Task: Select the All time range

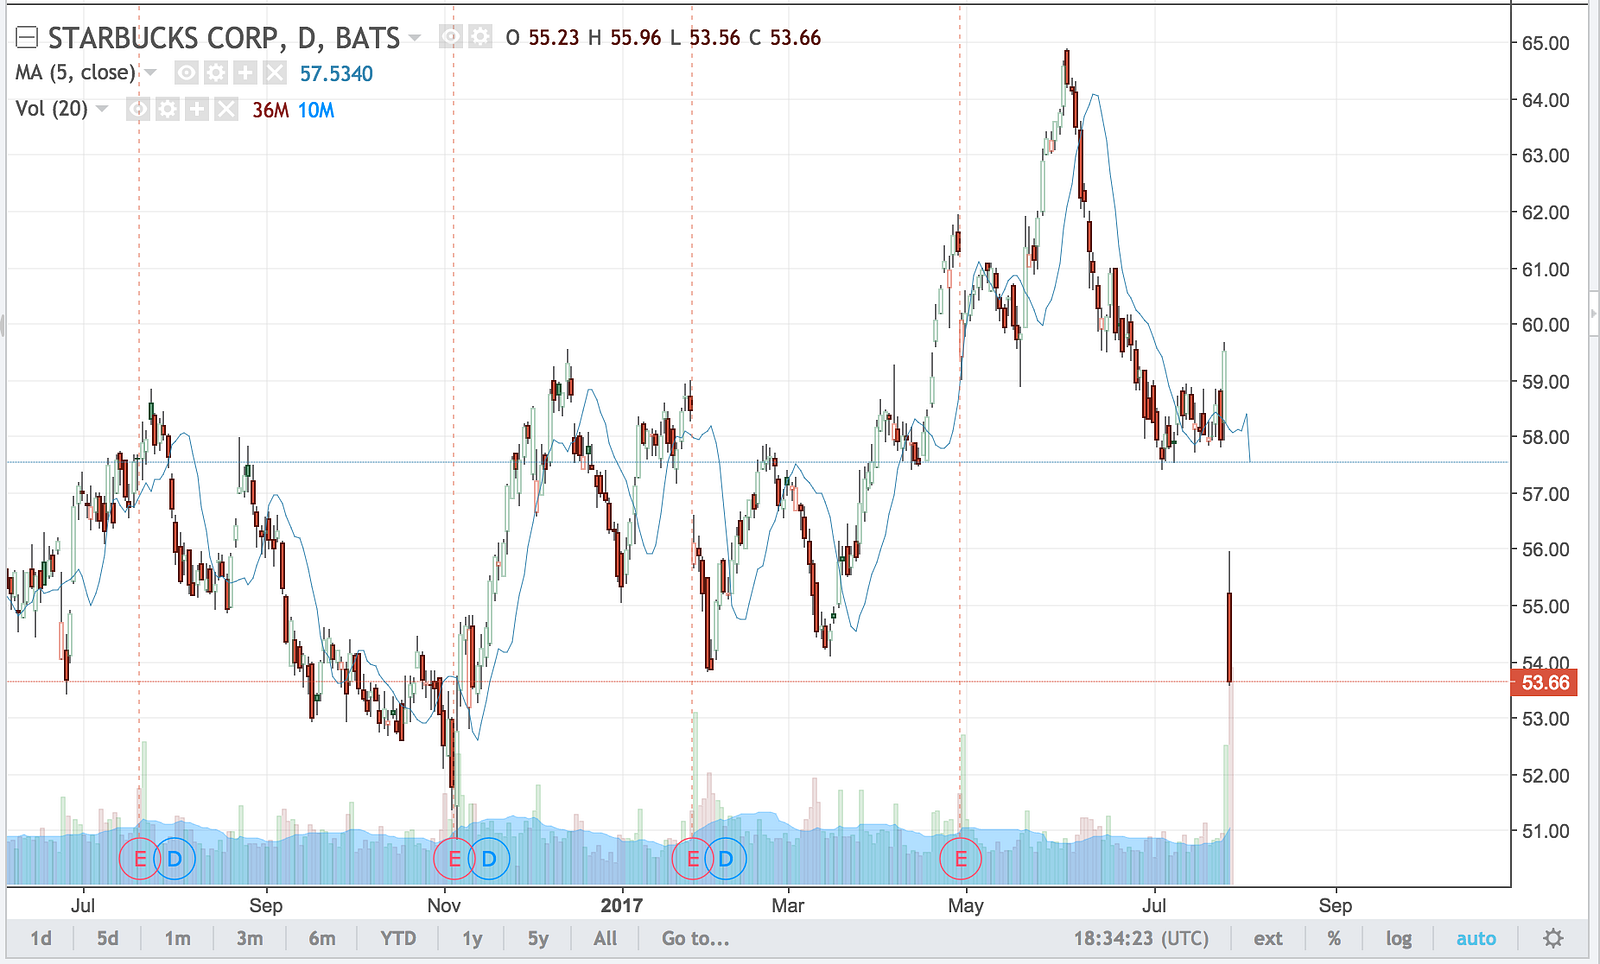Action: (605, 938)
